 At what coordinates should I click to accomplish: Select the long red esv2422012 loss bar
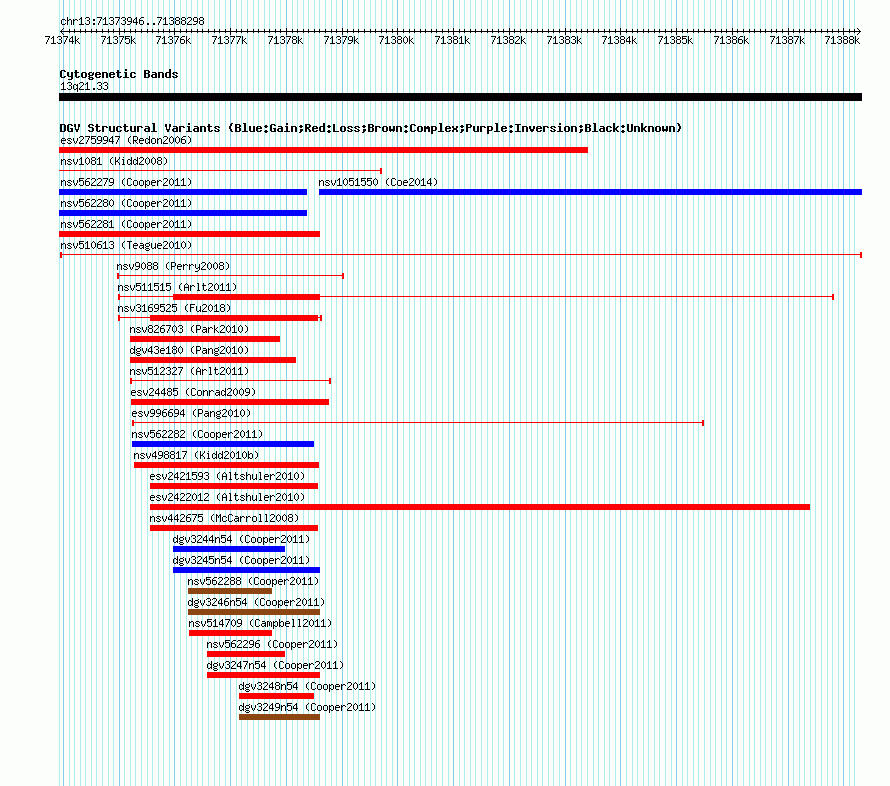(480, 507)
